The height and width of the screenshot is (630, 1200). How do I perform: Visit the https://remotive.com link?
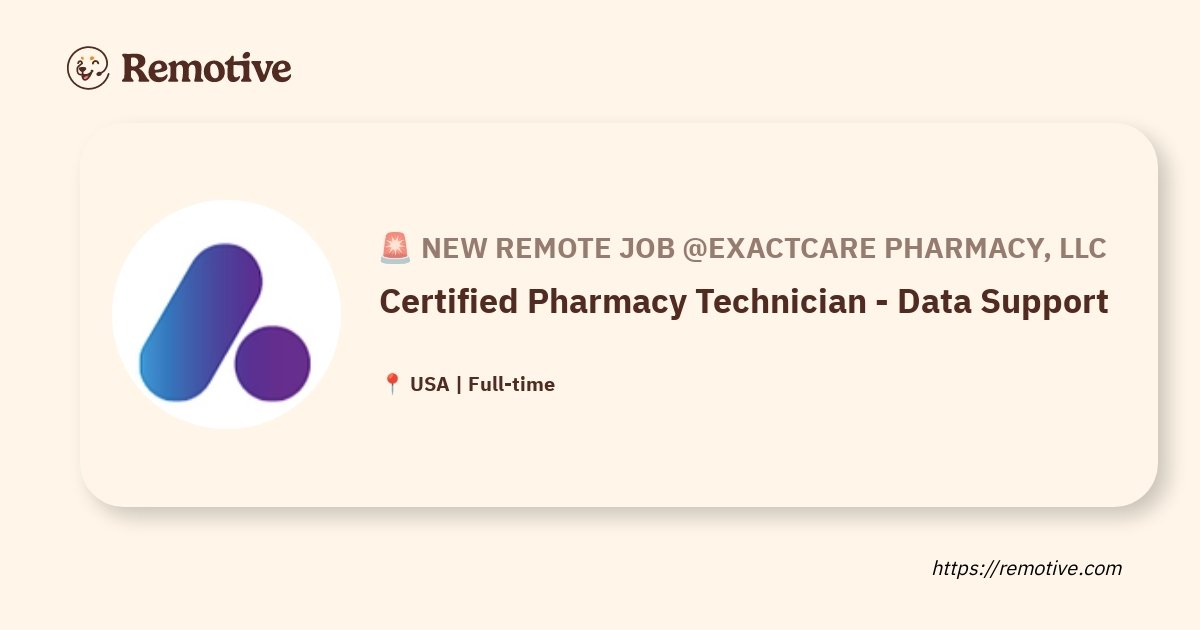(x=1027, y=568)
